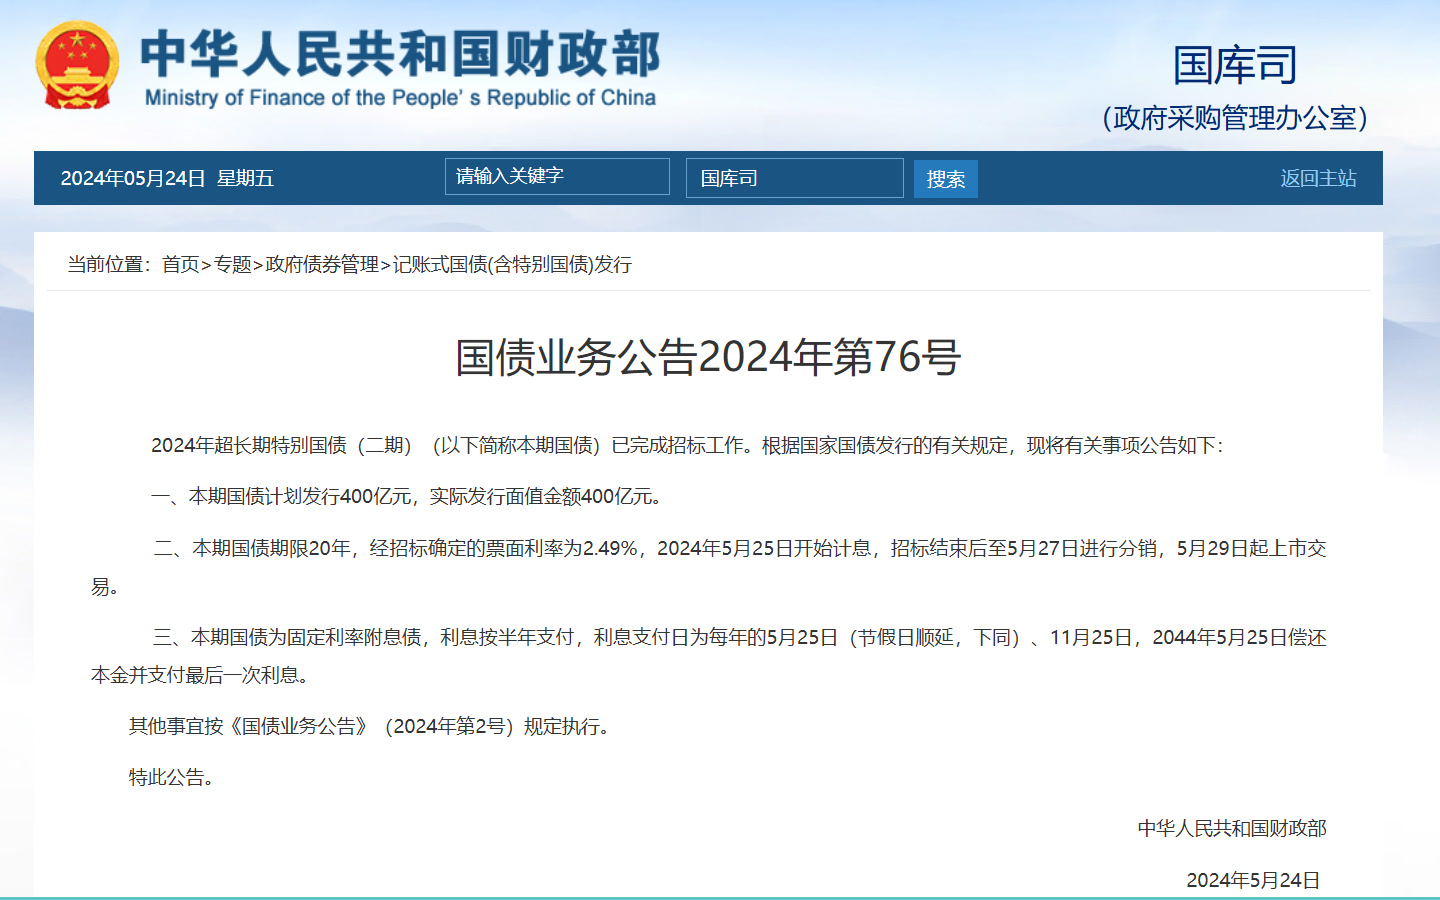Click the 国库司 heading at top right
Screen dimensions: 1440x900
(1234, 66)
